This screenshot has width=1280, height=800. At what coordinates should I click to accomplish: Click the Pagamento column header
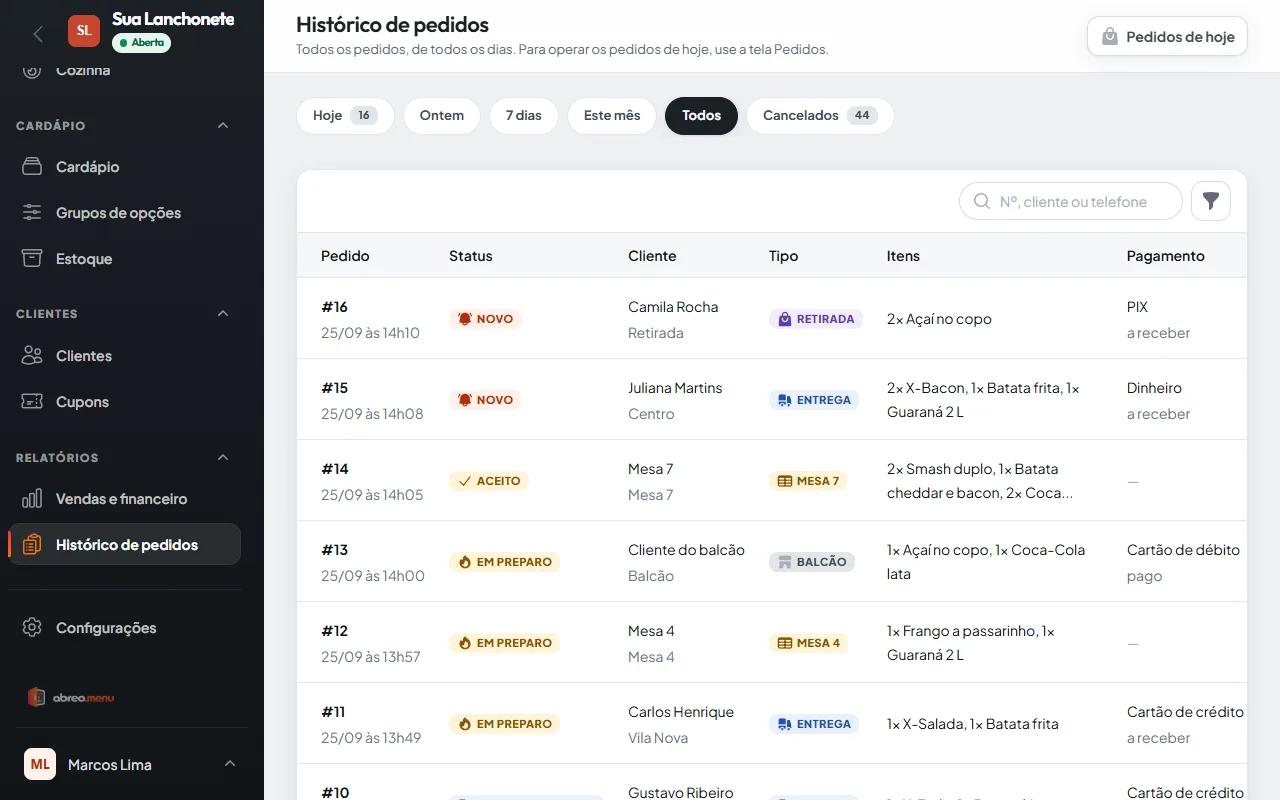pyautogui.click(x=1165, y=256)
